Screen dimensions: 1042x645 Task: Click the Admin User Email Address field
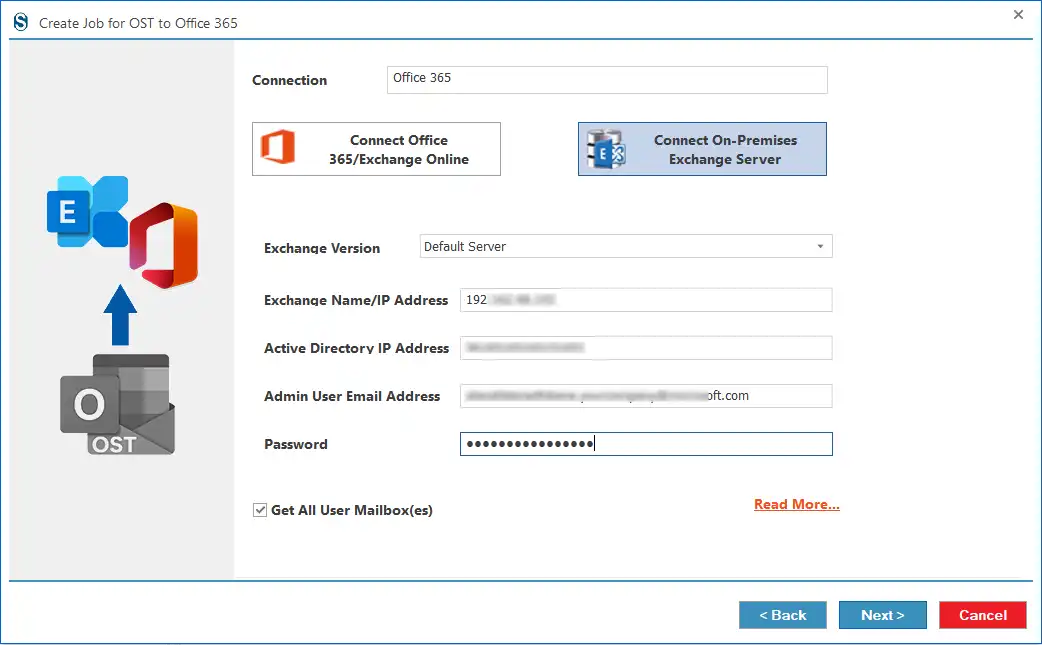[x=645, y=396]
